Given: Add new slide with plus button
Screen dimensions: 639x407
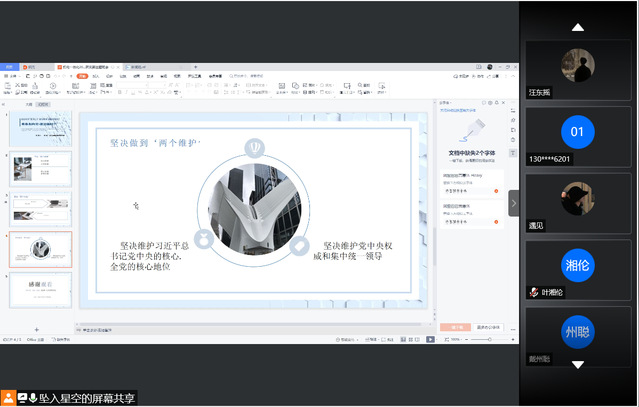Looking at the screenshot, I should pos(37,329).
